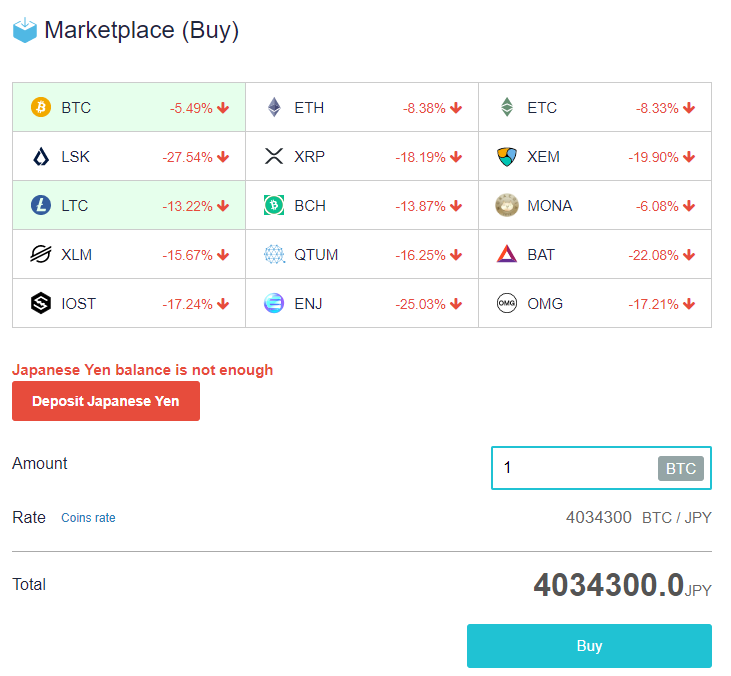Choose the XEM coin label
This screenshot has height=676, width=731.
(544, 157)
